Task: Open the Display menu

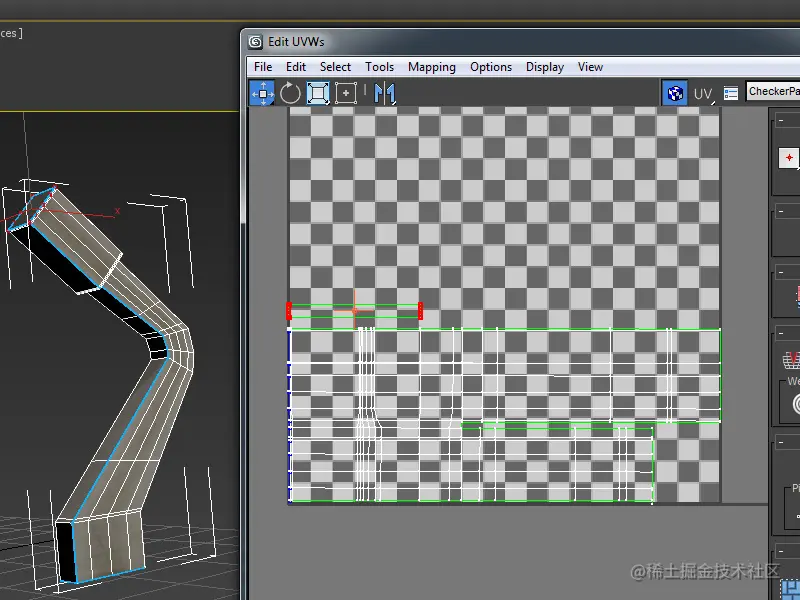Action: [545, 67]
